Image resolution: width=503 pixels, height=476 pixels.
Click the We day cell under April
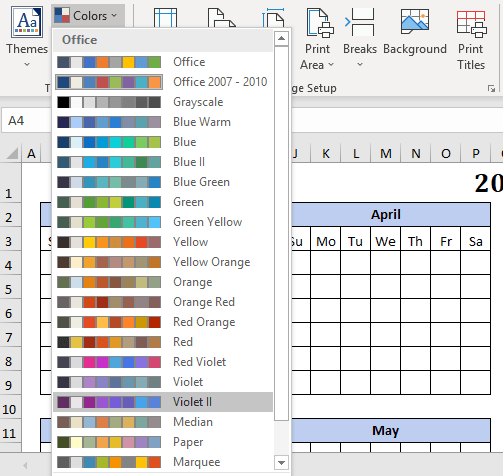click(386, 239)
